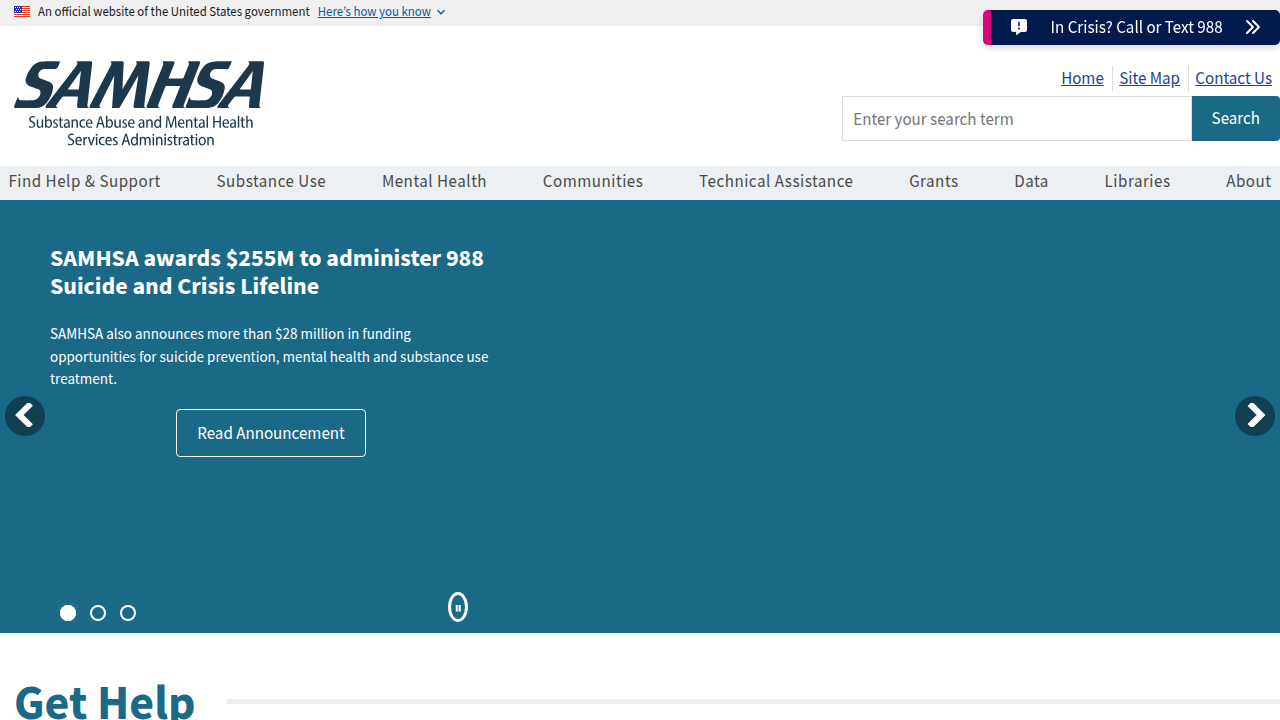Click the SAMHSA awards $255M headline
Screen dimensions: 1280x720
[x=267, y=272]
